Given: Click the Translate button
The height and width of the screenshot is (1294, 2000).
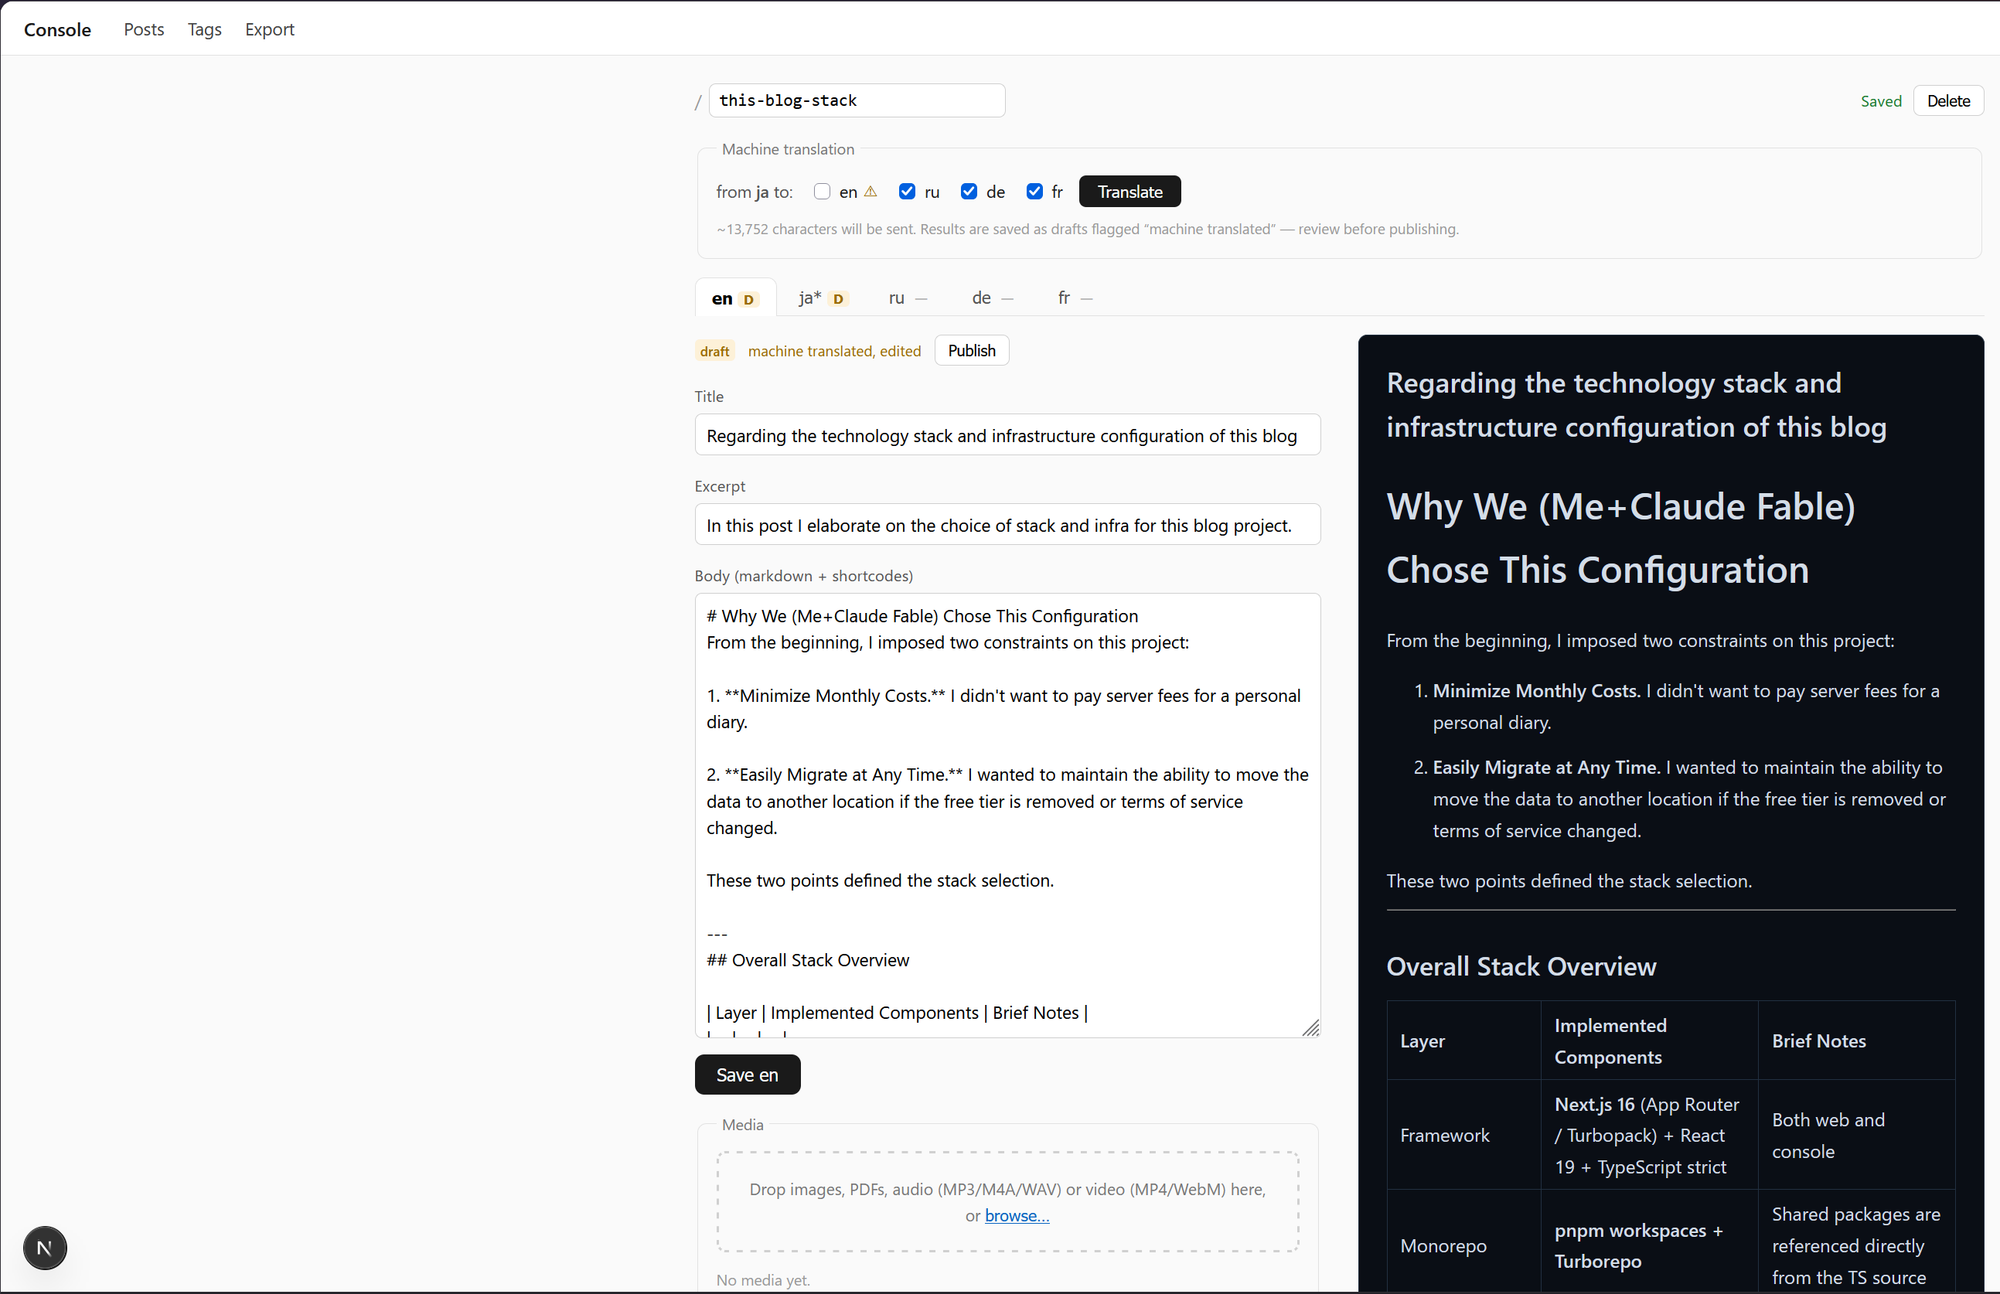Looking at the screenshot, I should pos(1130,191).
